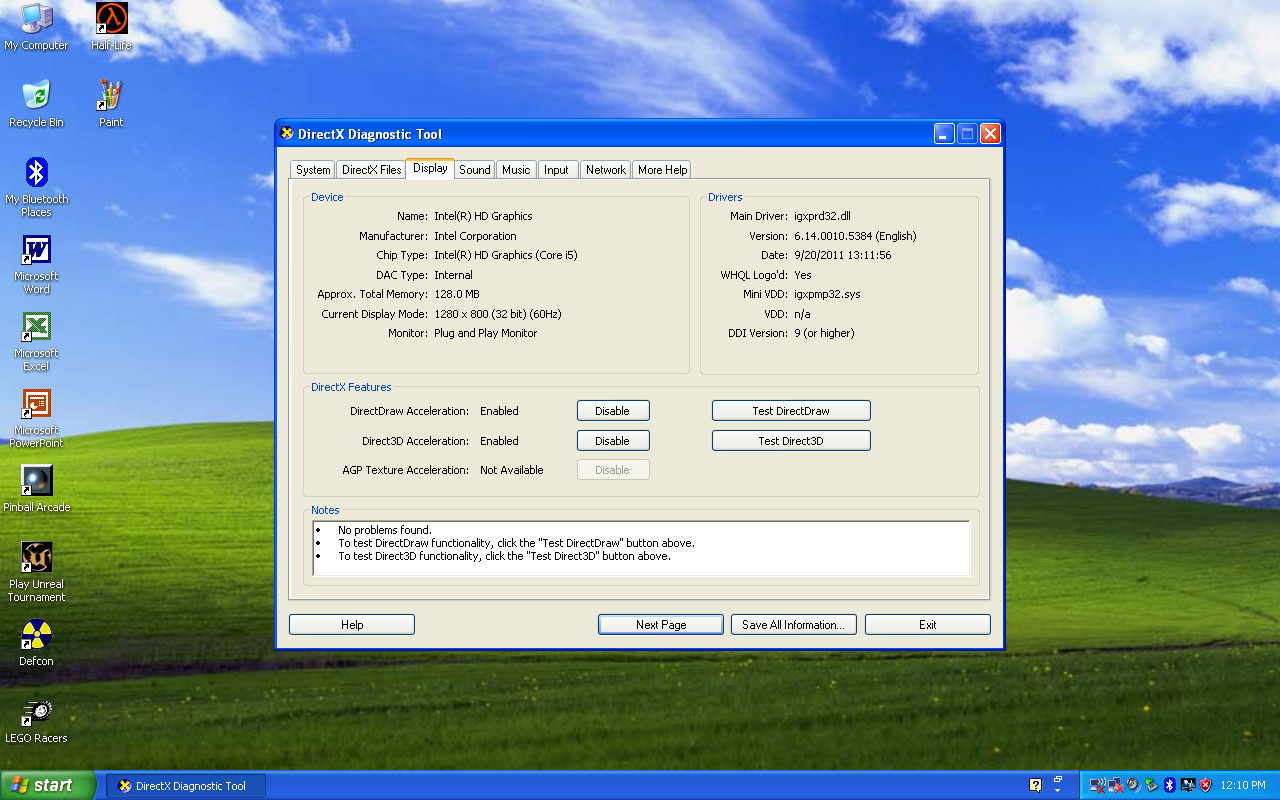Disable DirectDraw Acceleration
This screenshot has width=1280, height=800.
(x=613, y=411)
